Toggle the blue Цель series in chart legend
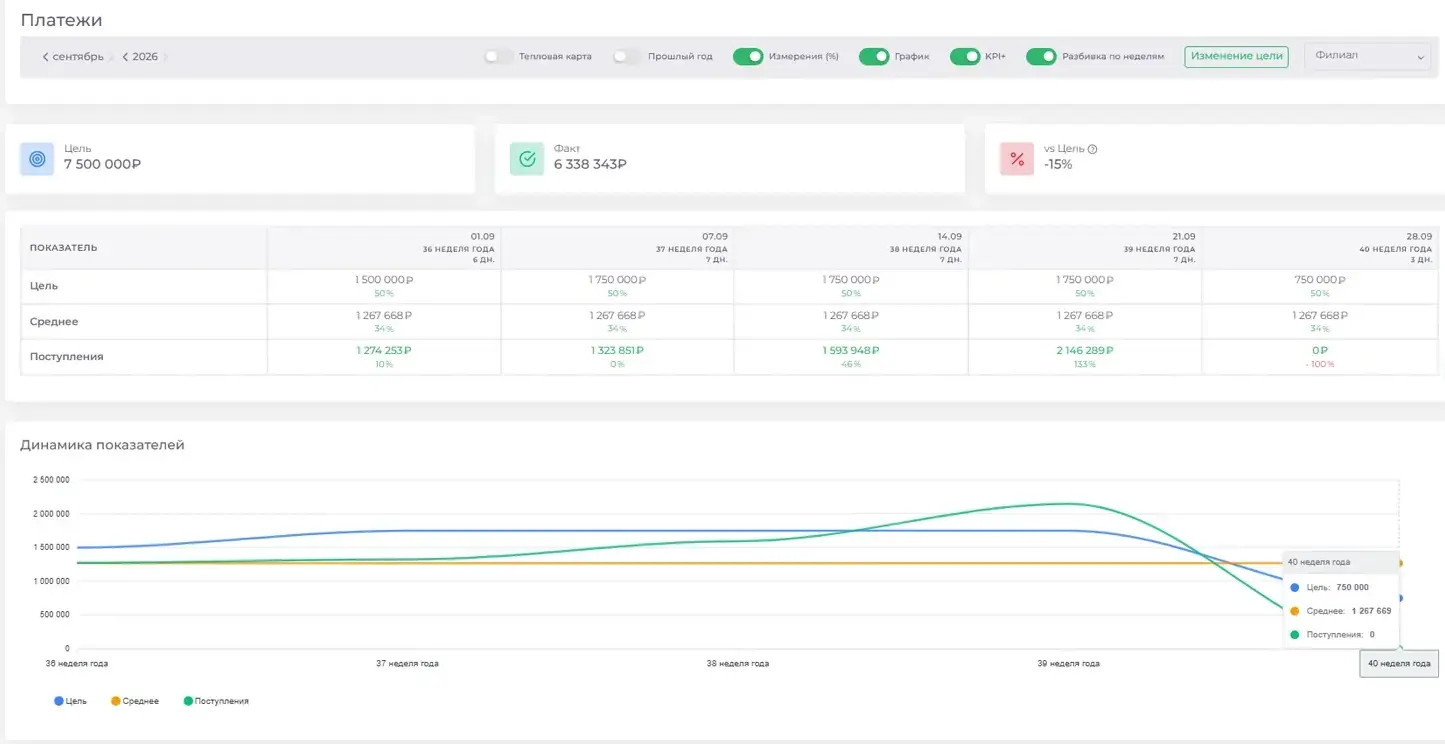The height and width of the screenshot is (744, 1445). (71, 701)
